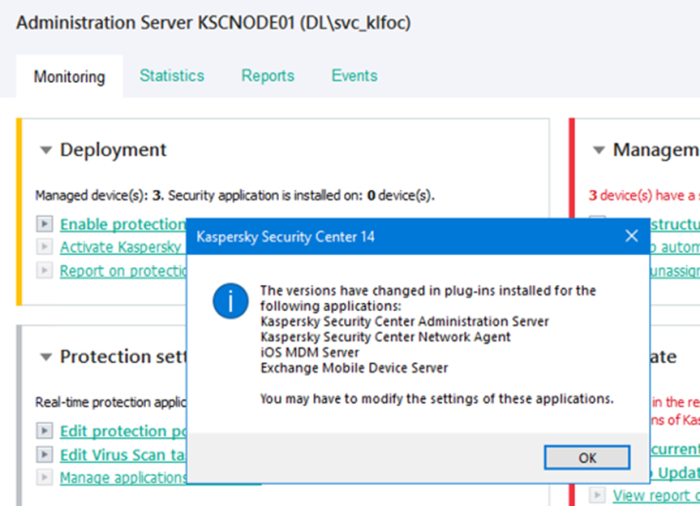The height and width of the screenshot is (506, 700).
Task: Click arrow icon beside Manage applications
Action: pos(43,477)
